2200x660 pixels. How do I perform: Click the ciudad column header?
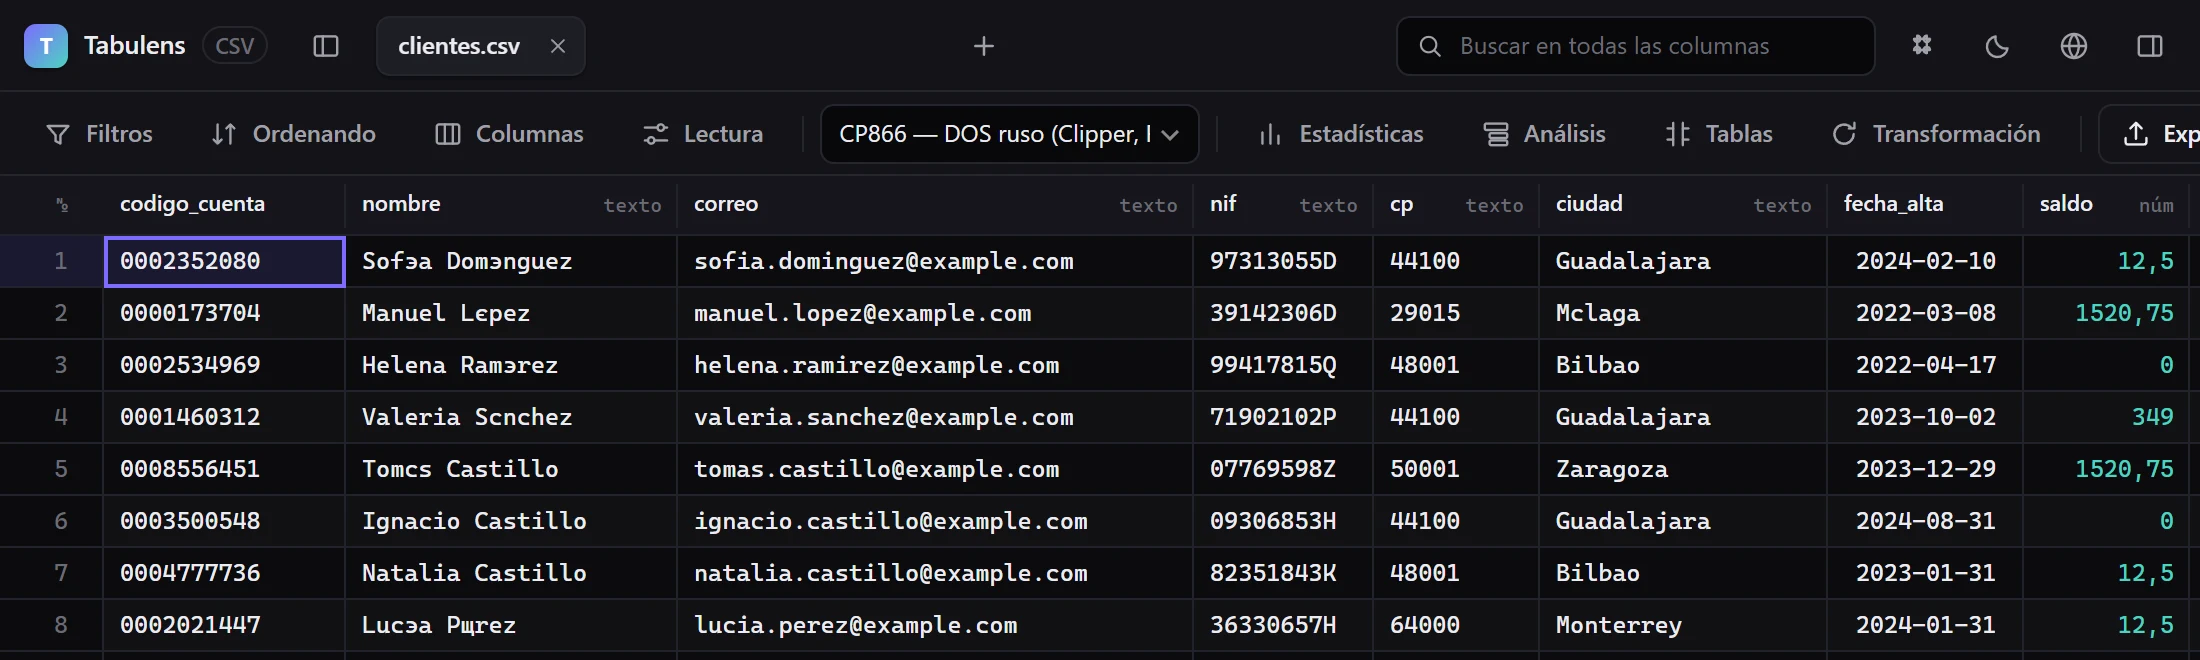[1683, 204]
